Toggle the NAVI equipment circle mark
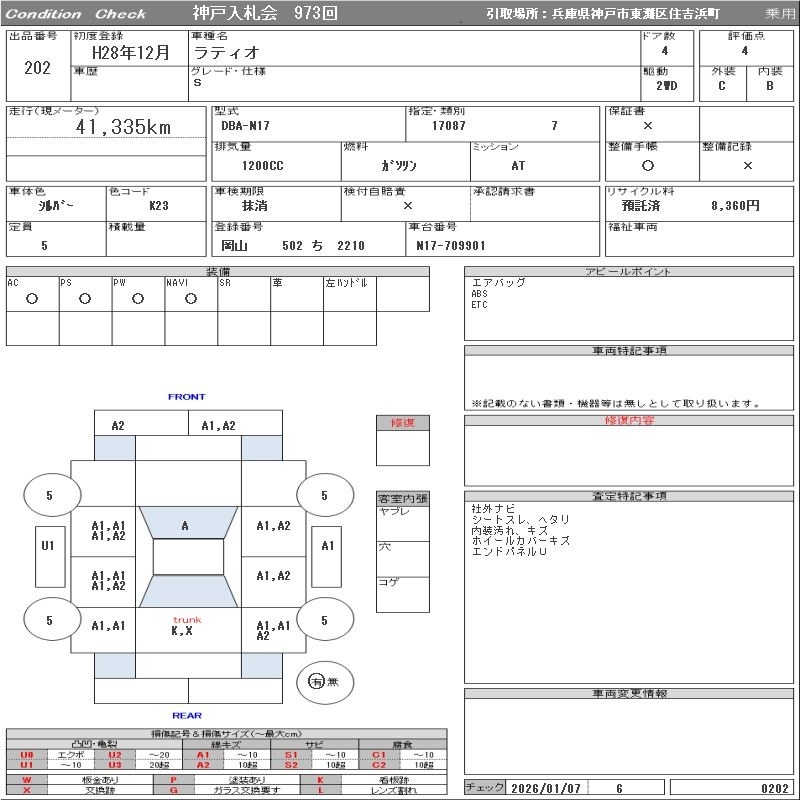 pos(190,298)
